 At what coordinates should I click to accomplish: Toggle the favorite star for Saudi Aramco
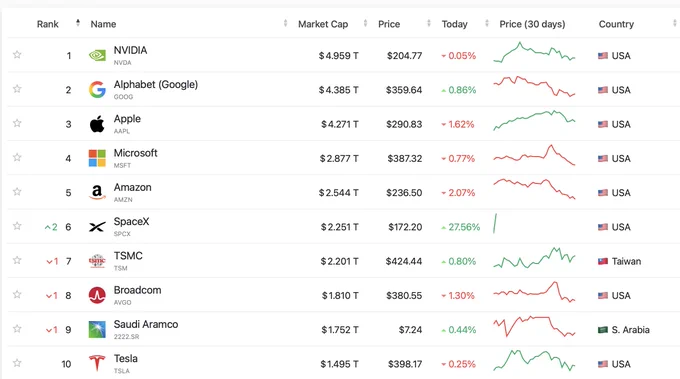(x=17, y=329)
